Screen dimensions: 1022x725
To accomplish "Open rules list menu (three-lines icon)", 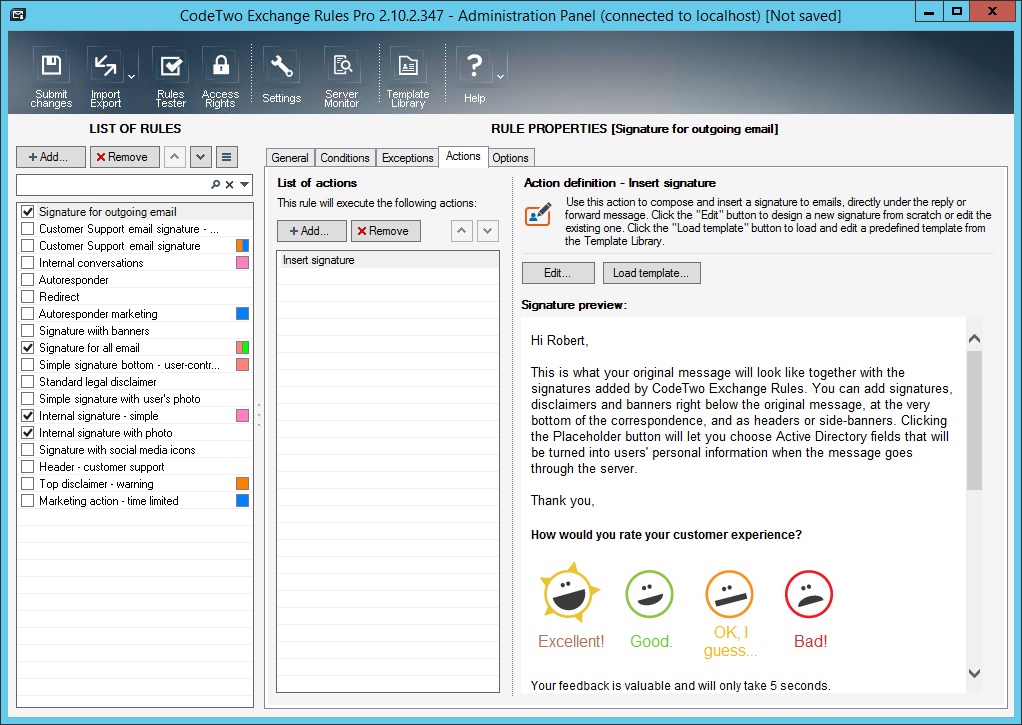I will point(226,156).
